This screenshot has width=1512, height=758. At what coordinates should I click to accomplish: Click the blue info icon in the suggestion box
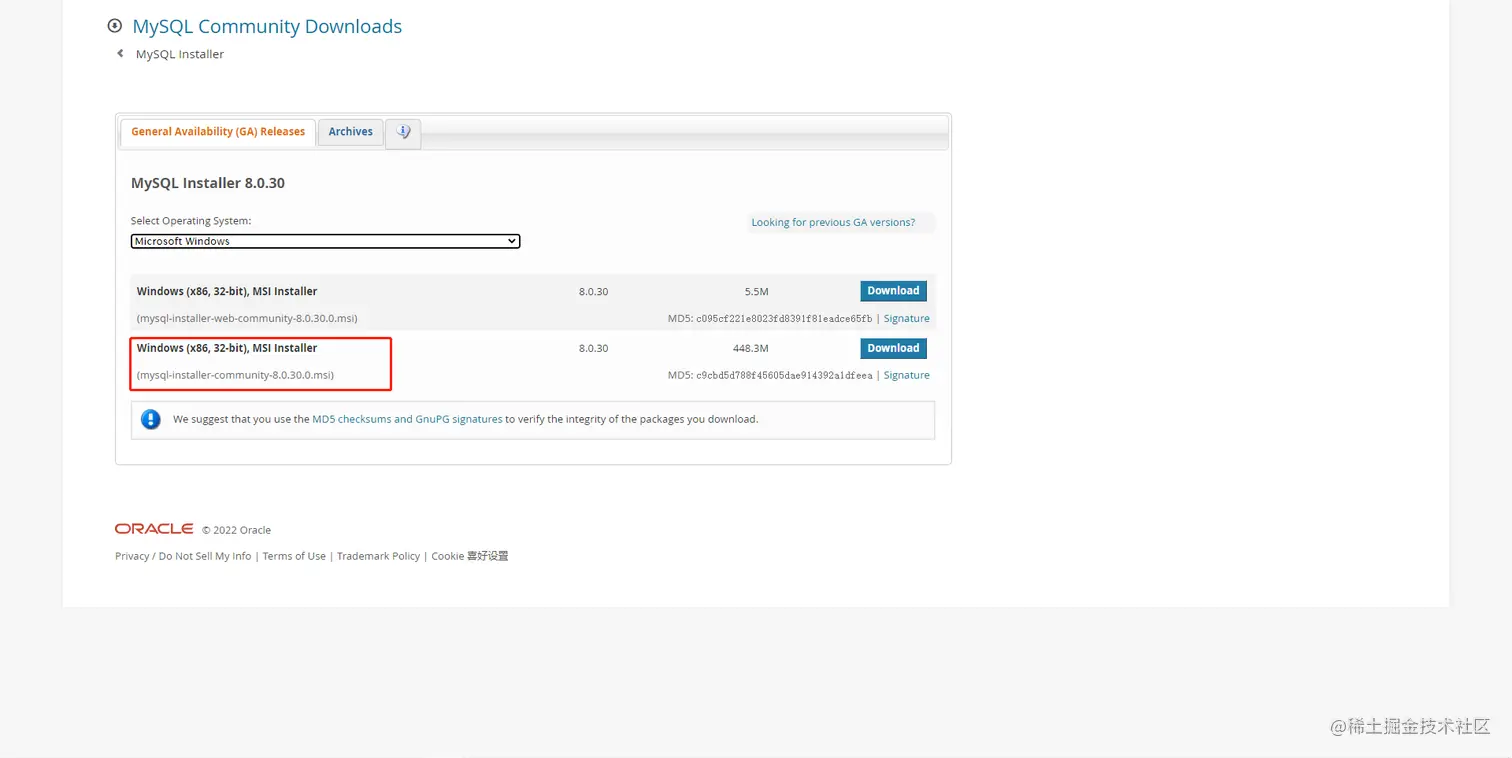(x=151, y=420)
